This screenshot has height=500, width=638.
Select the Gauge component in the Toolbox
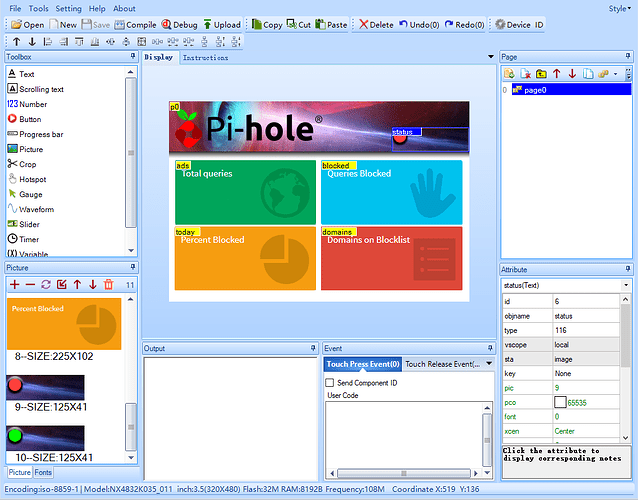click(25, 194)
